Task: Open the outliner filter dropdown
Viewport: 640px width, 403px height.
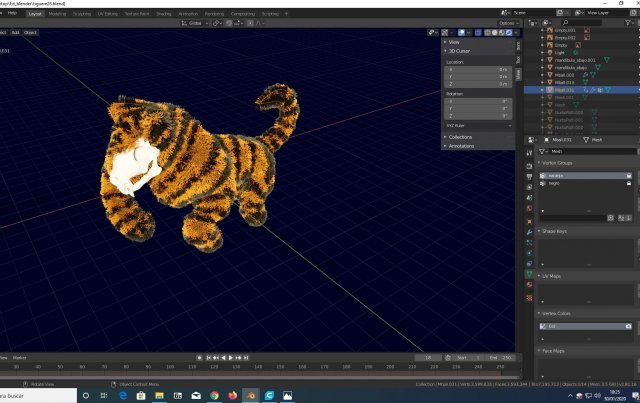Action: point(629,23)
